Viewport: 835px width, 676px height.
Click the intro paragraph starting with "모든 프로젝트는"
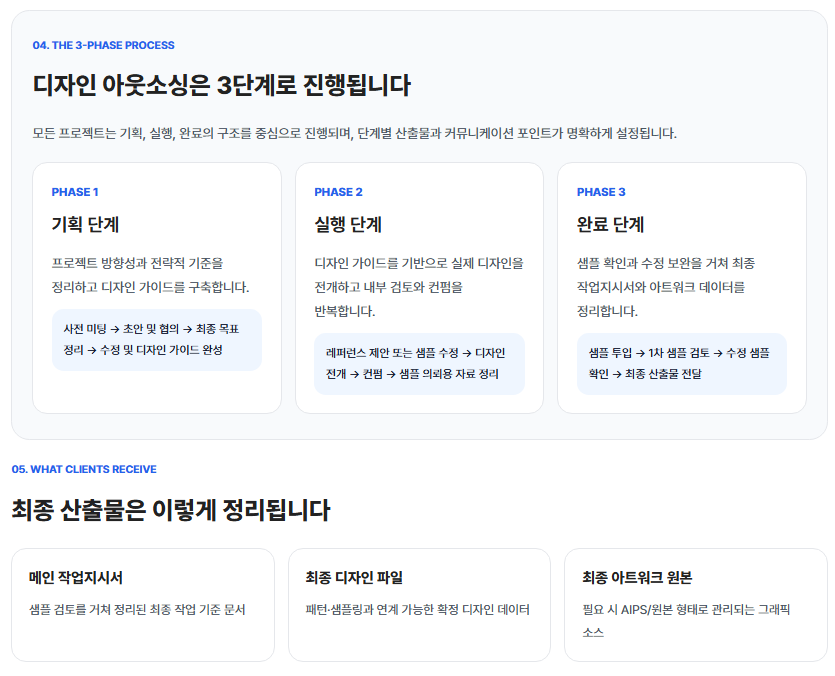tap(354, 133)
